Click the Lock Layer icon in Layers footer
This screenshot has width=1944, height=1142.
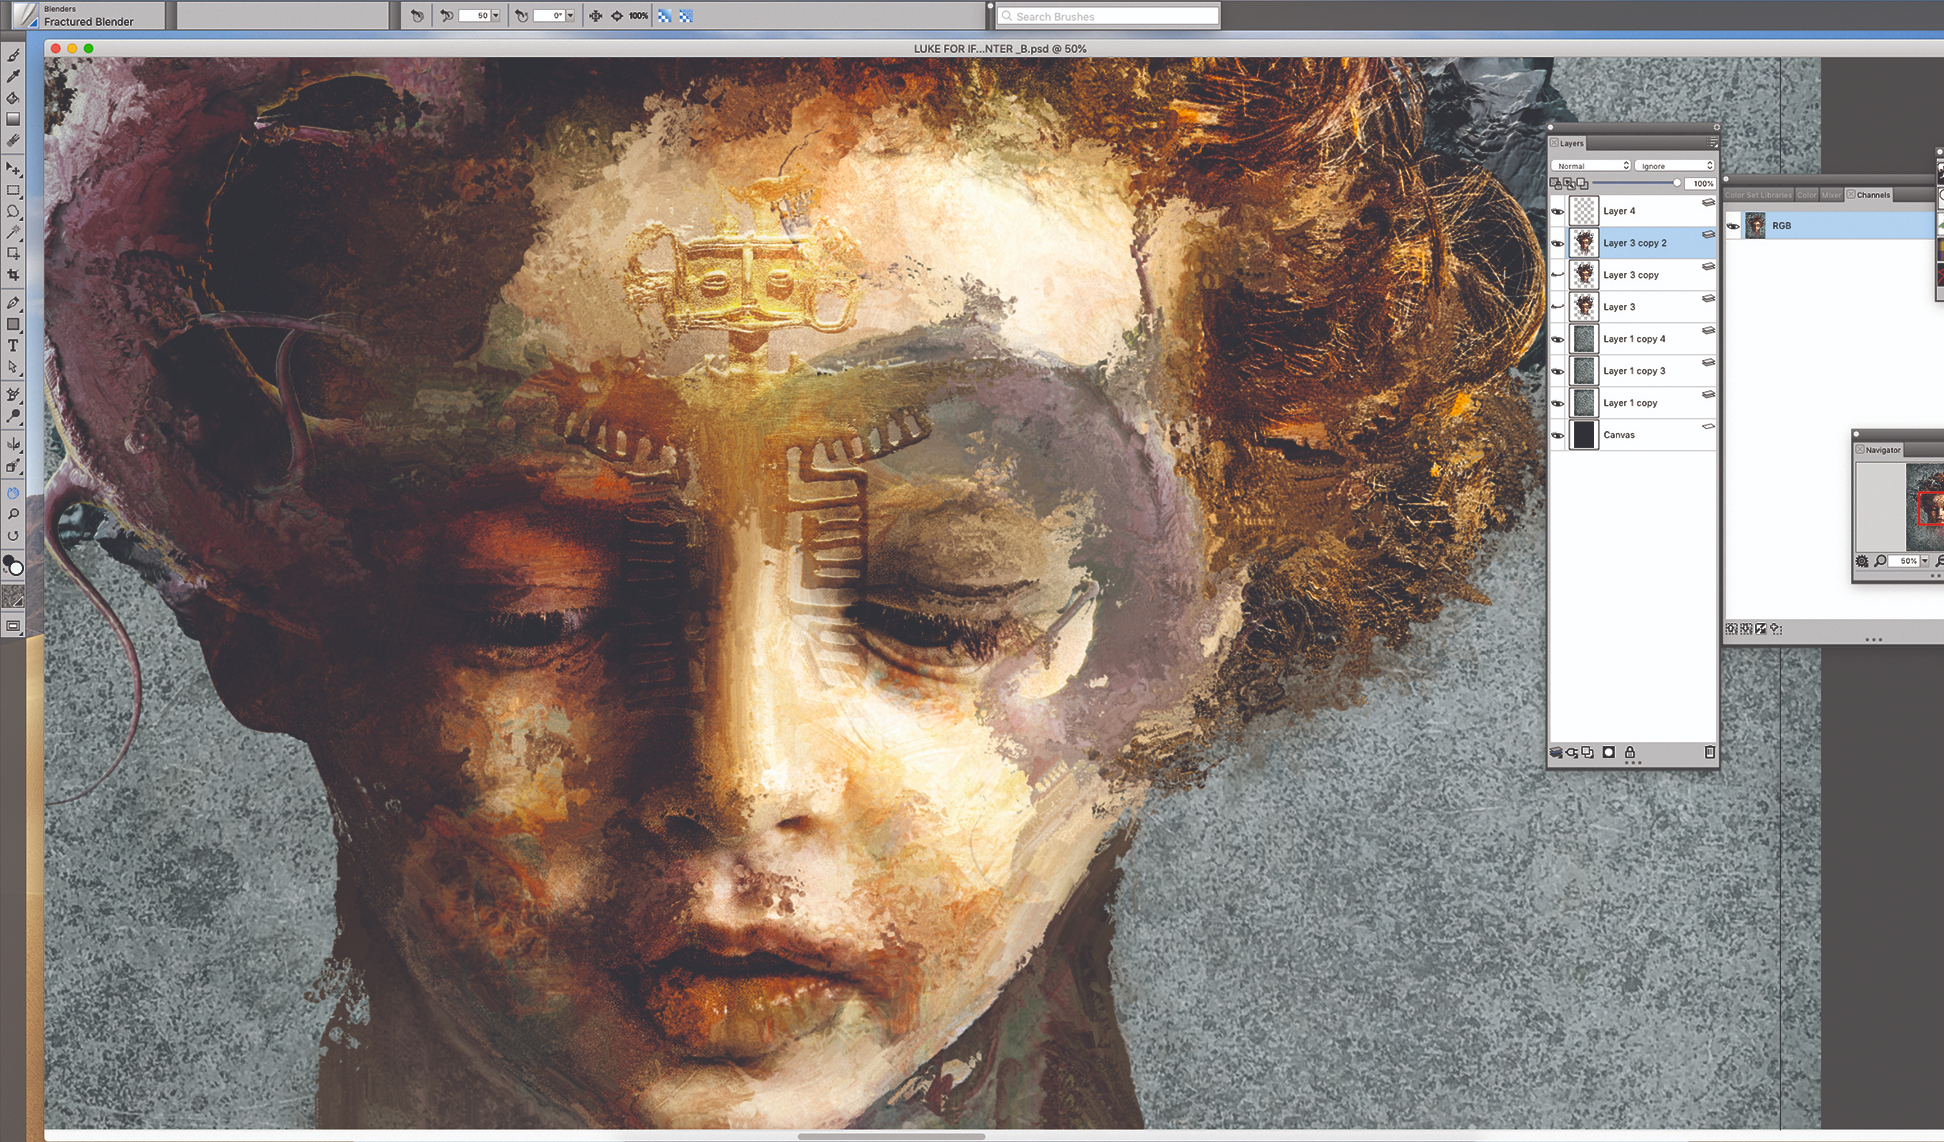tap(1630, 752)
